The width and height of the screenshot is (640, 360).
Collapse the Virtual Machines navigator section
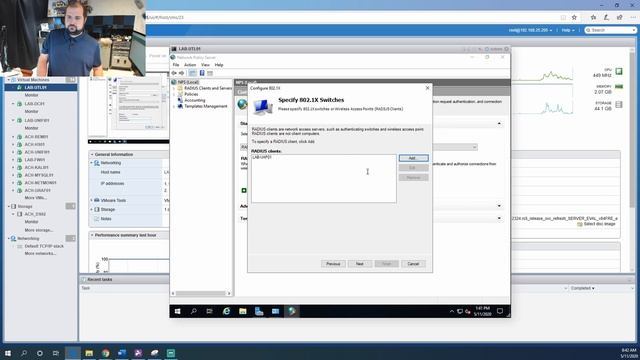coord(8,80)
